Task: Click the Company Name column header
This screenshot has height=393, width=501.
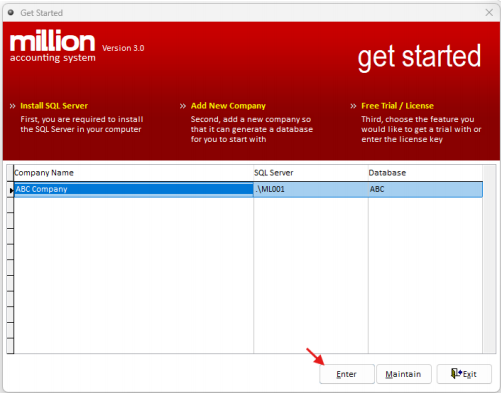Action: tap(133, 173)
